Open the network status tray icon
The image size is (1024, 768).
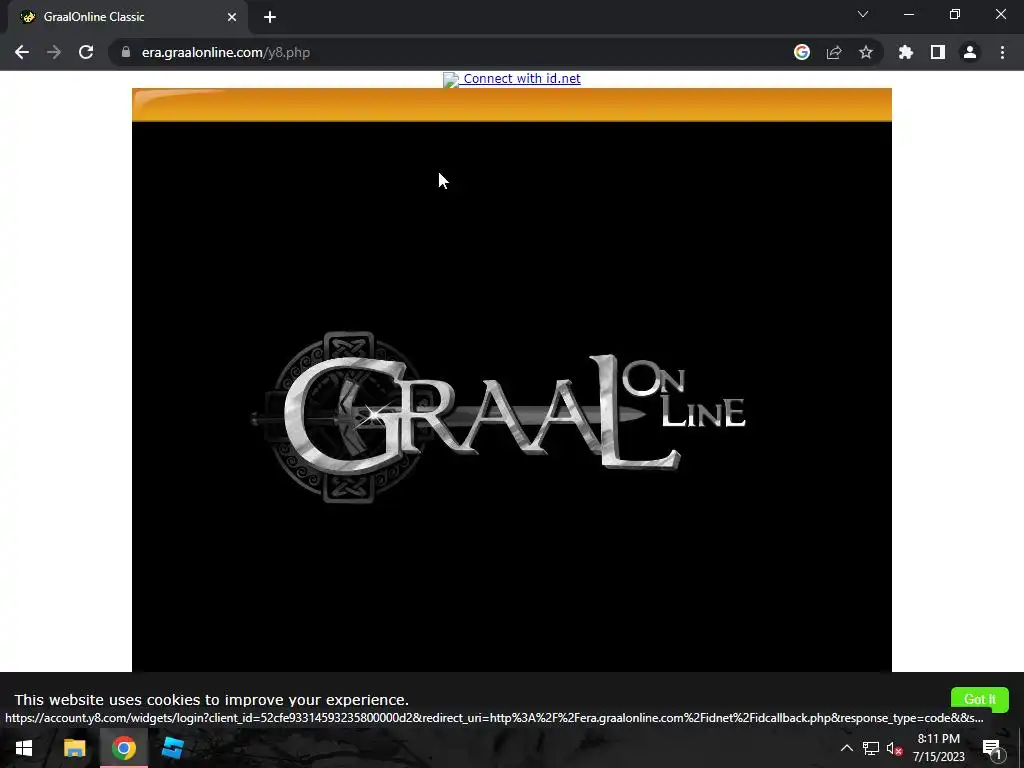(871, 748)
